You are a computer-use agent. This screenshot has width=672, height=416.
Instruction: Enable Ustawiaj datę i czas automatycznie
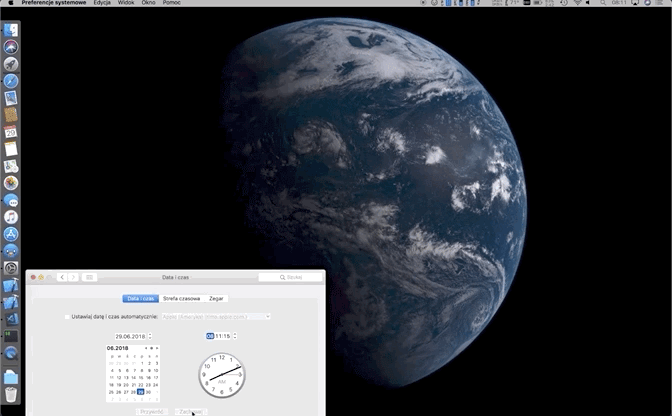tap(67, 317)
